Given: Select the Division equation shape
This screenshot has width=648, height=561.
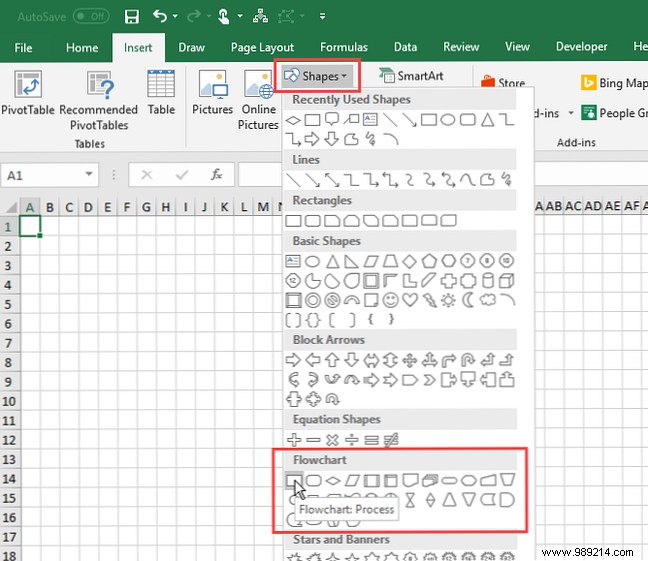Looking at the screenshot, I should pyautogui.click(x=351, y=440).
